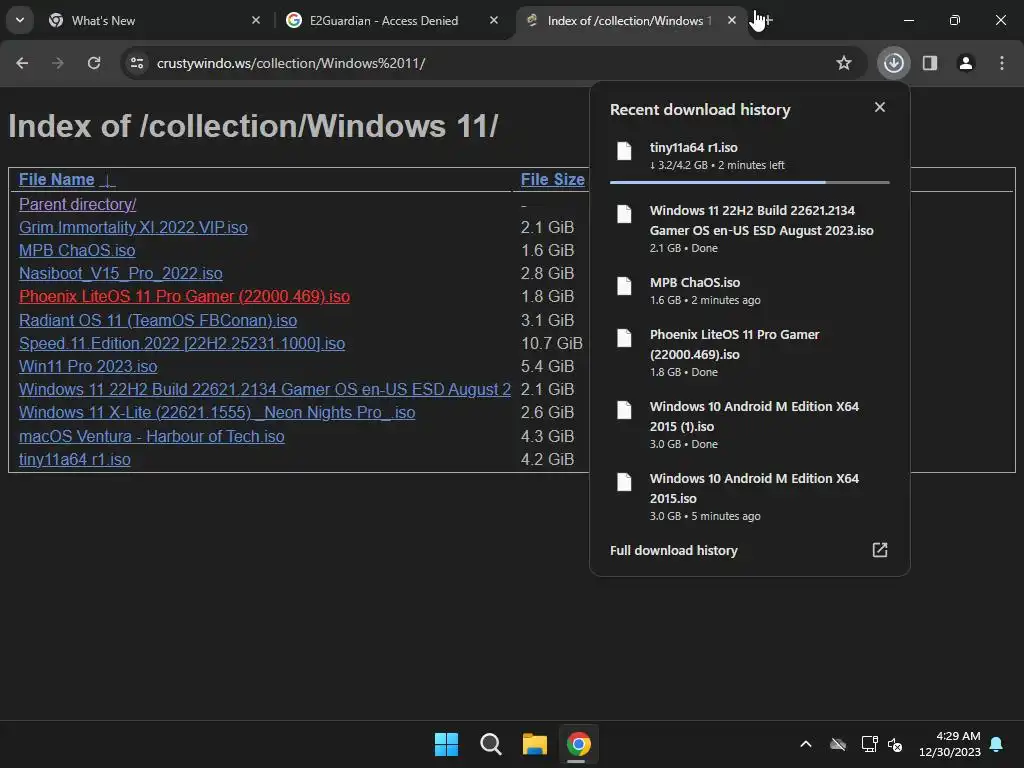Reload the current page

pyautogui.click(x=94, y=63)
